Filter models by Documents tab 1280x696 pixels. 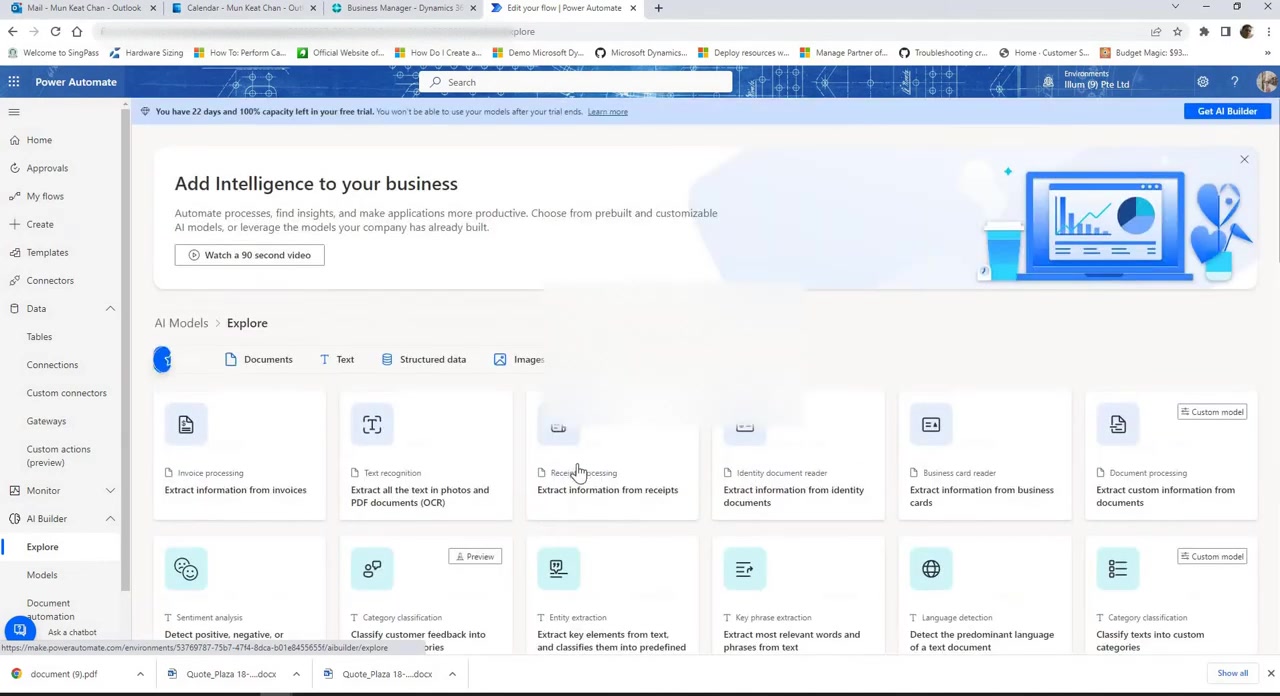259,359
